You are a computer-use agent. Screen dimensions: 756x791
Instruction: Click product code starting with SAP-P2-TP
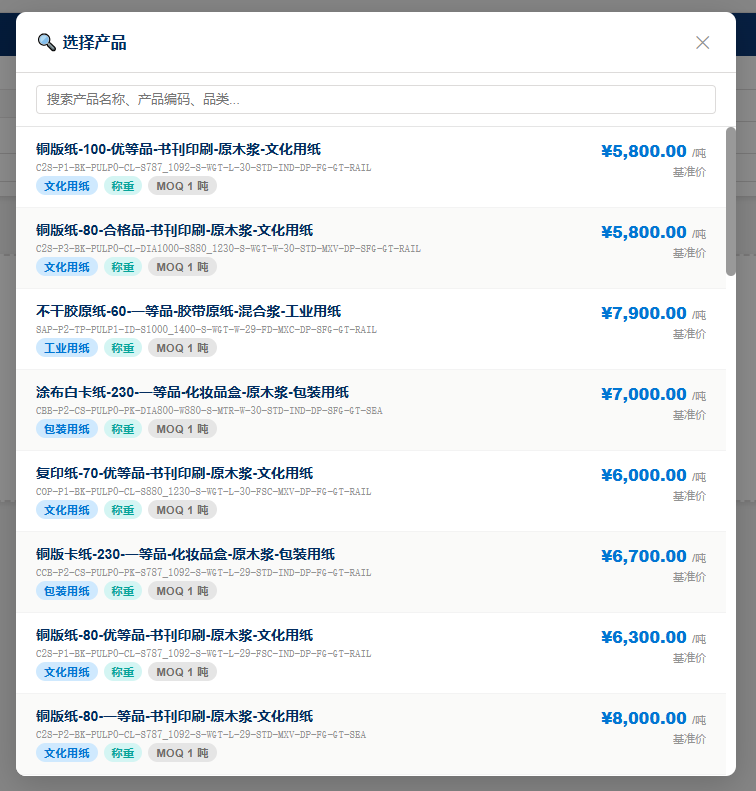pos(206,329)
